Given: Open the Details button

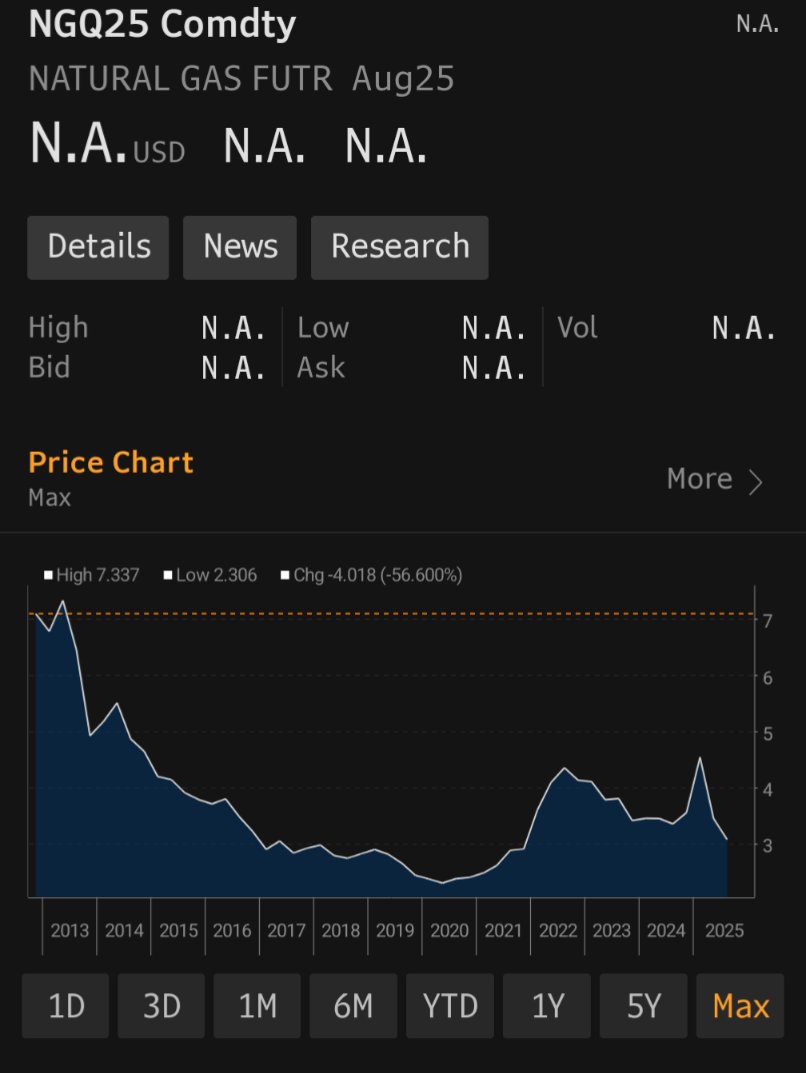Looking at the screenshot, I should [x=98, y=247].
